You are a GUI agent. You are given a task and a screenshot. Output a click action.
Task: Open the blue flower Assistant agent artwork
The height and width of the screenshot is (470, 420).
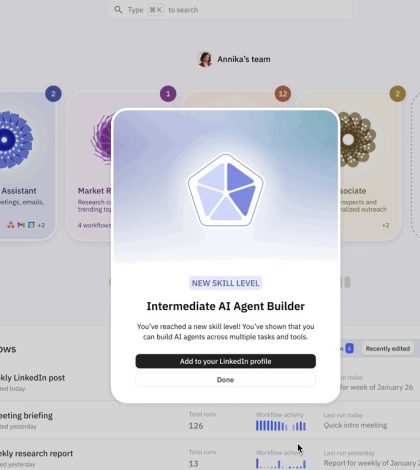(x=15, y=140)
